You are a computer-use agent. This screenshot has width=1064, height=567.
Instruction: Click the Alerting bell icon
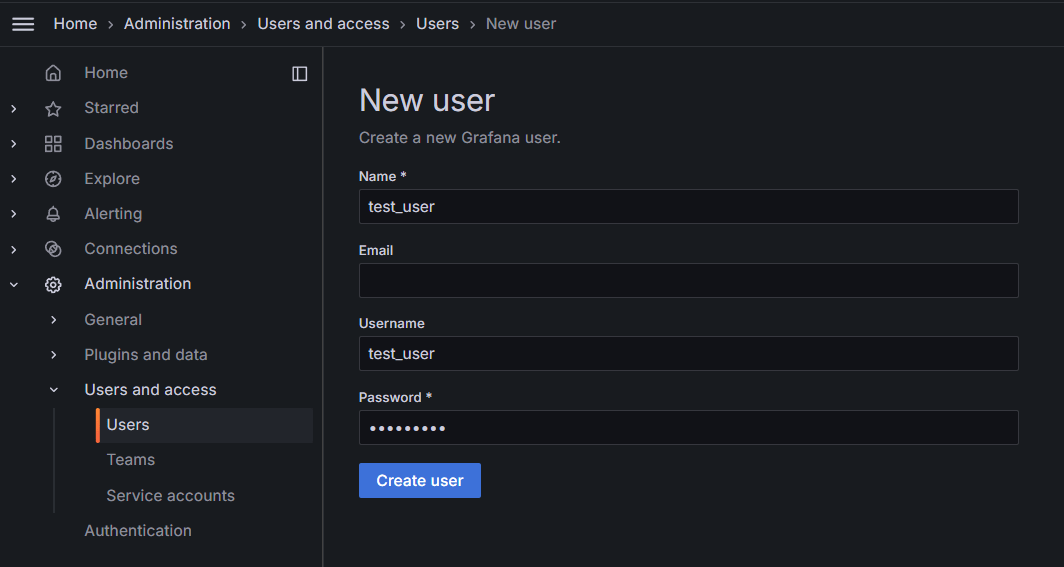point(53,214)
